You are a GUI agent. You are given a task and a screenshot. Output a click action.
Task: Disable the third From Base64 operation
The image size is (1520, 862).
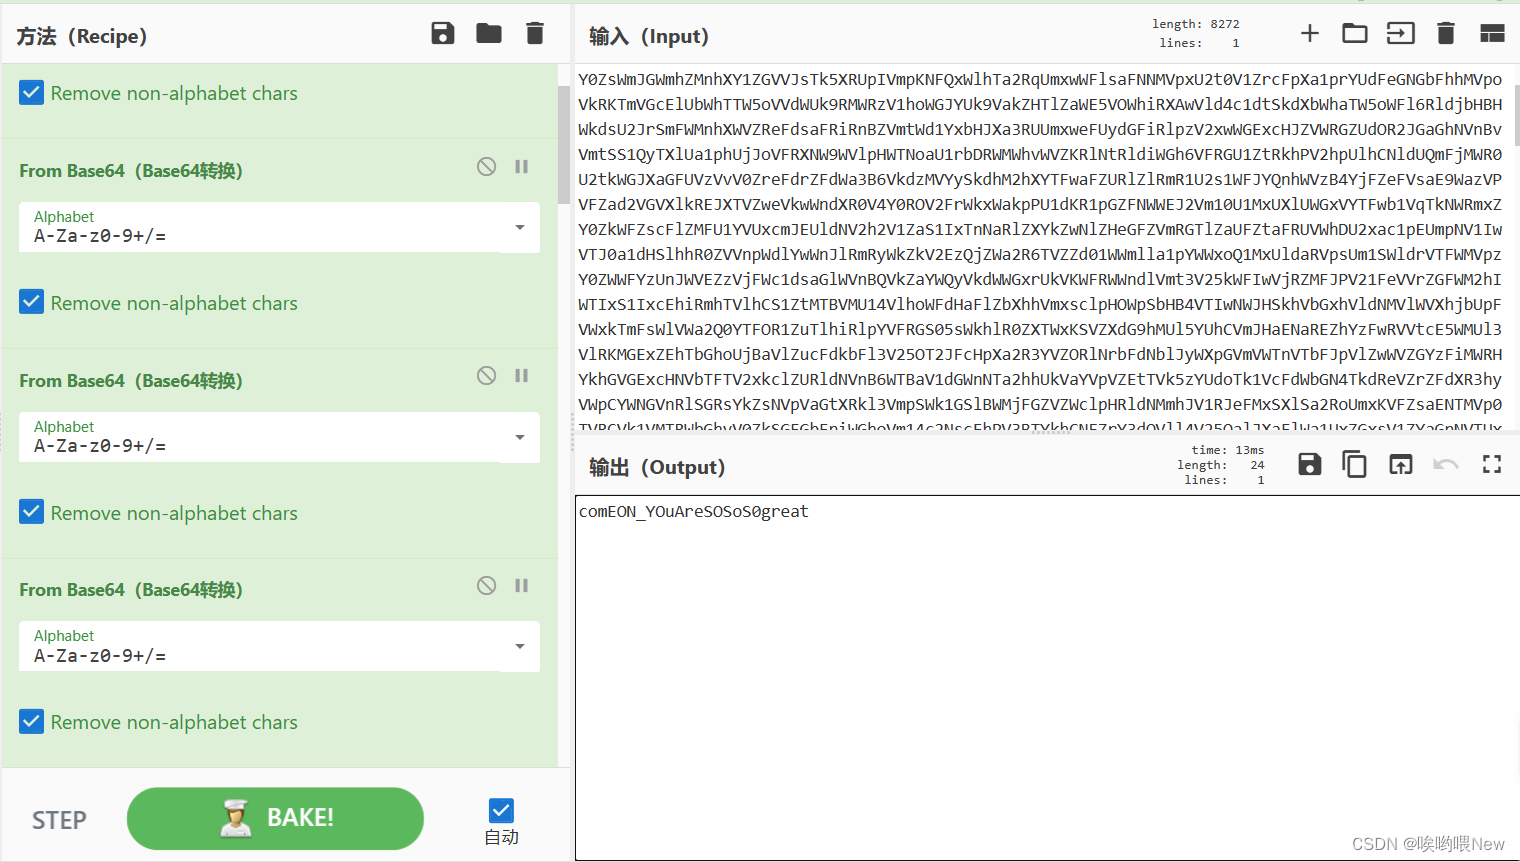point(487,586)
